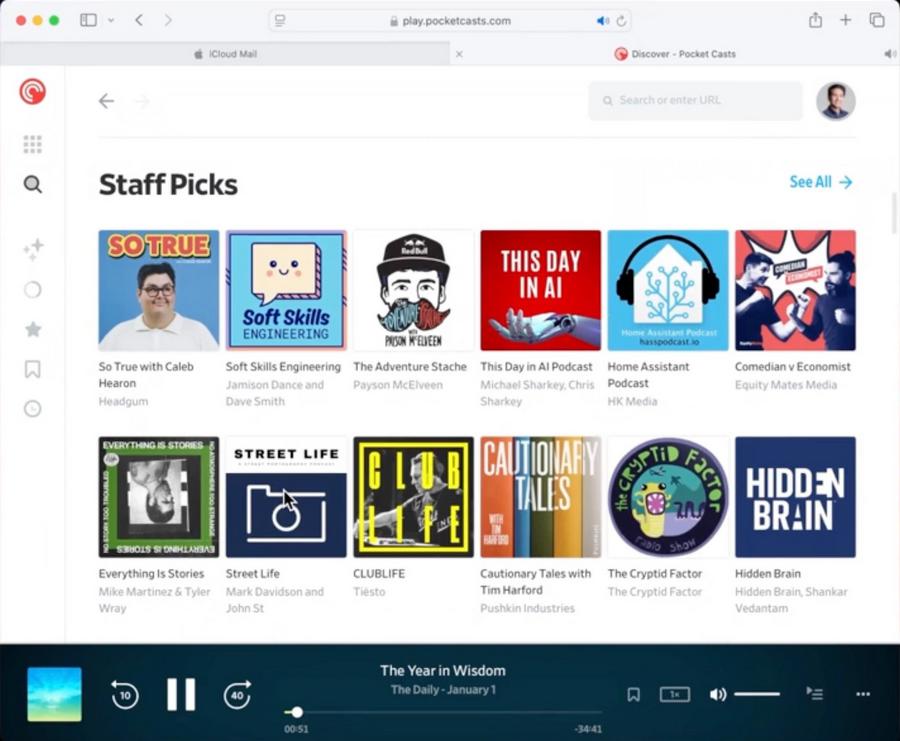Viewport: 900px width, 741px height.
Task: Open Soft Skills Engineering artwork
Action: tap(286, 290)
